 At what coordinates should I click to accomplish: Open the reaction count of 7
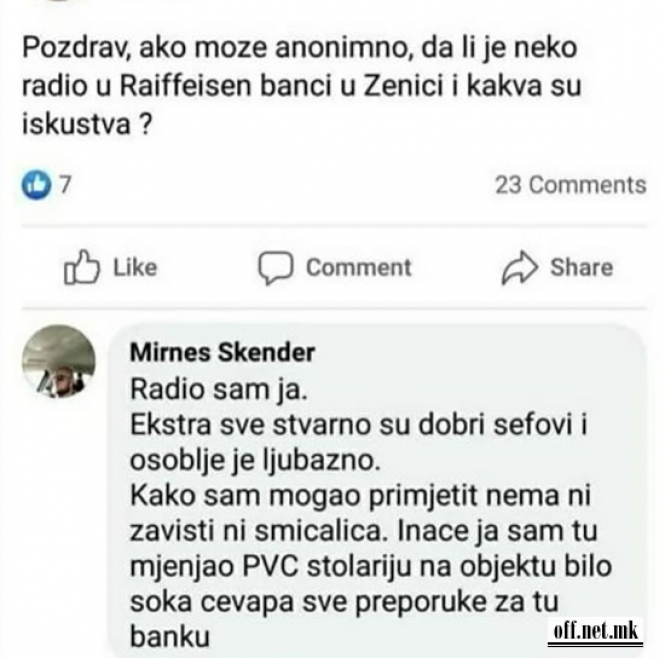(x=64, y=185)
